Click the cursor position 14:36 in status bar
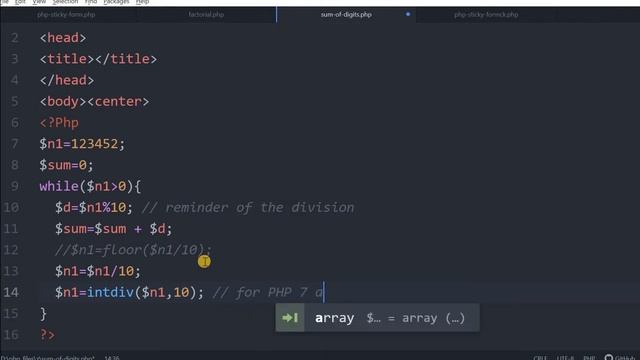This screenshot has height=360, width=640. [x=112, y=358]
